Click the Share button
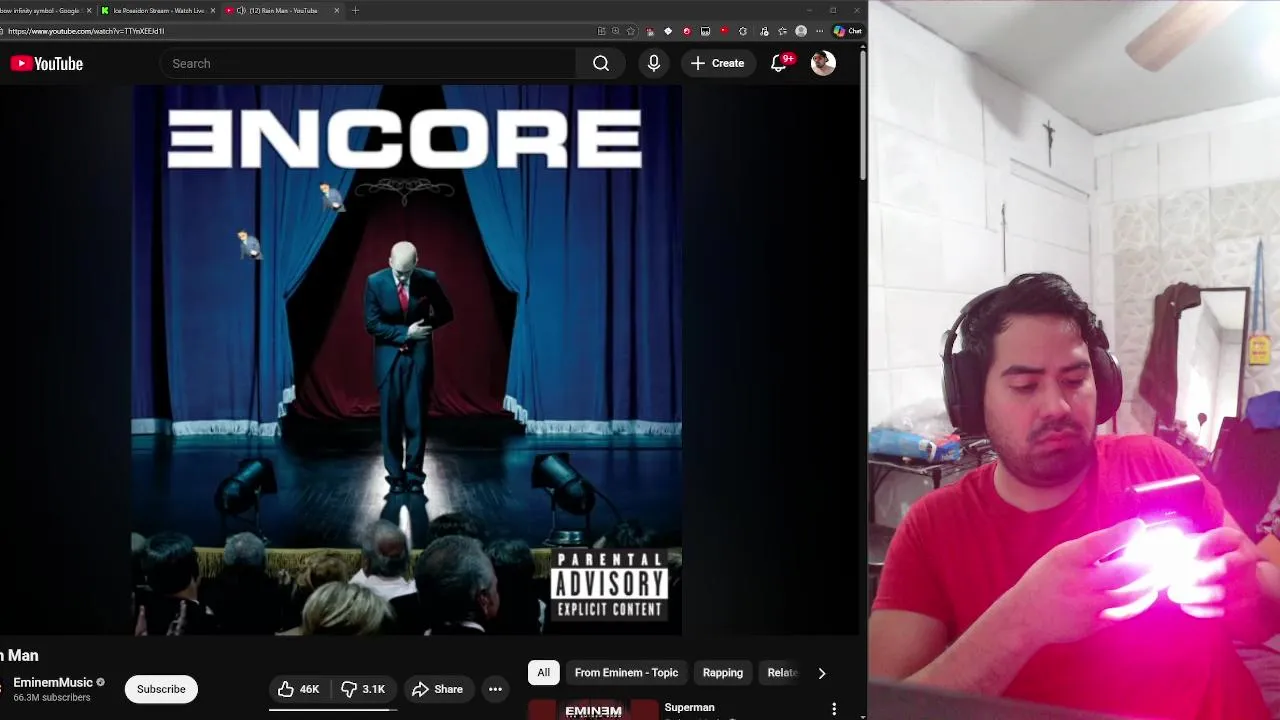Screen dimensions: 1280x720 [437, 689]
